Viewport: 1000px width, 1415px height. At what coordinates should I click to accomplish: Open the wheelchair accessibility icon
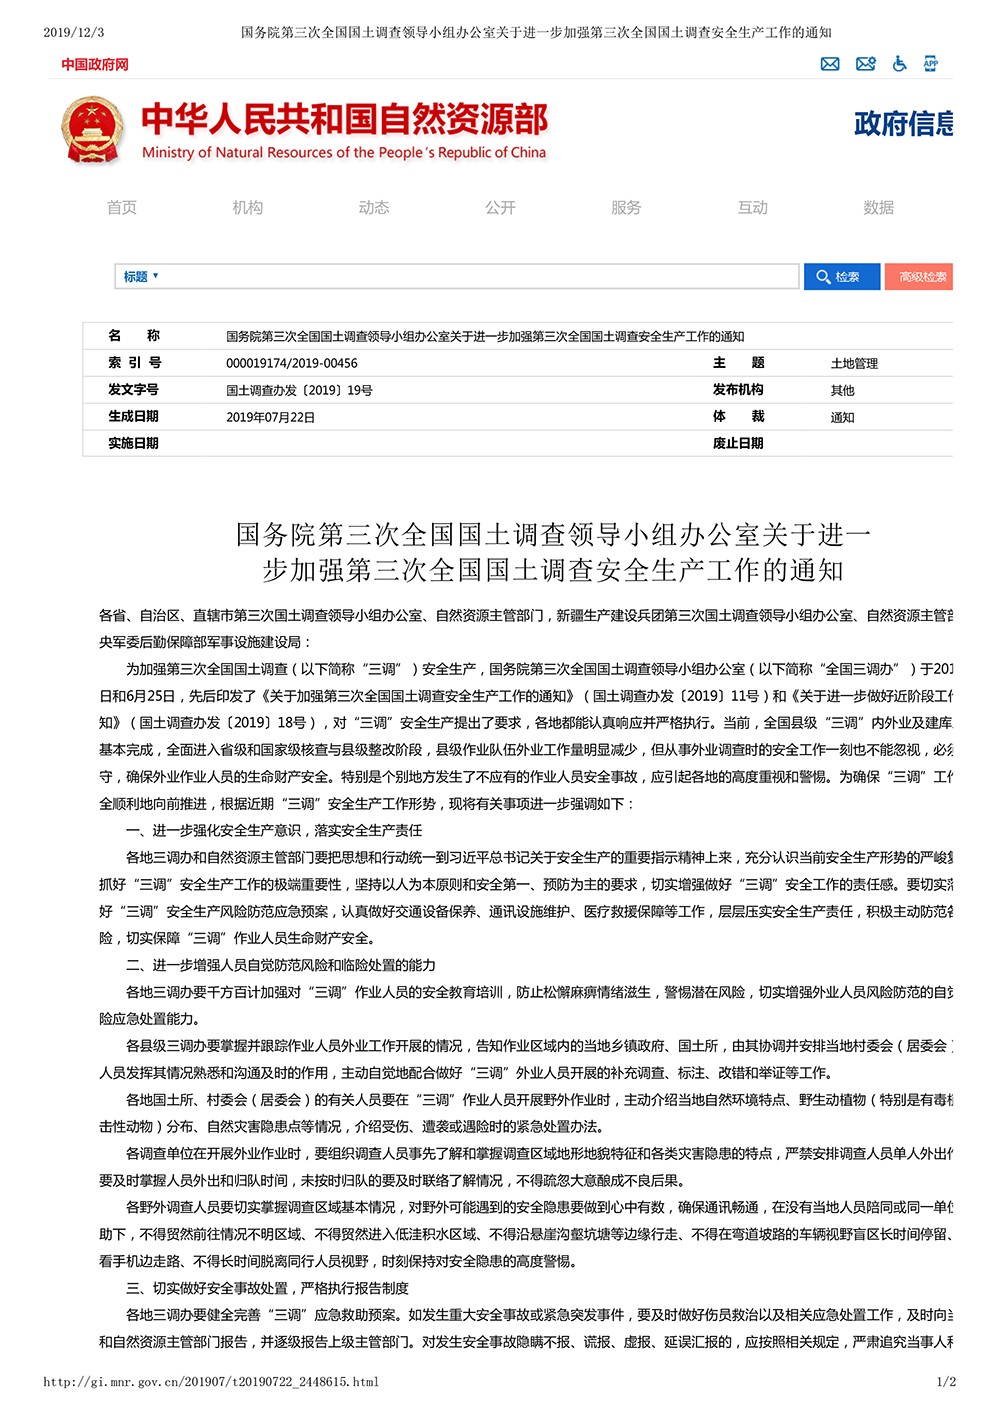point(900,64)
